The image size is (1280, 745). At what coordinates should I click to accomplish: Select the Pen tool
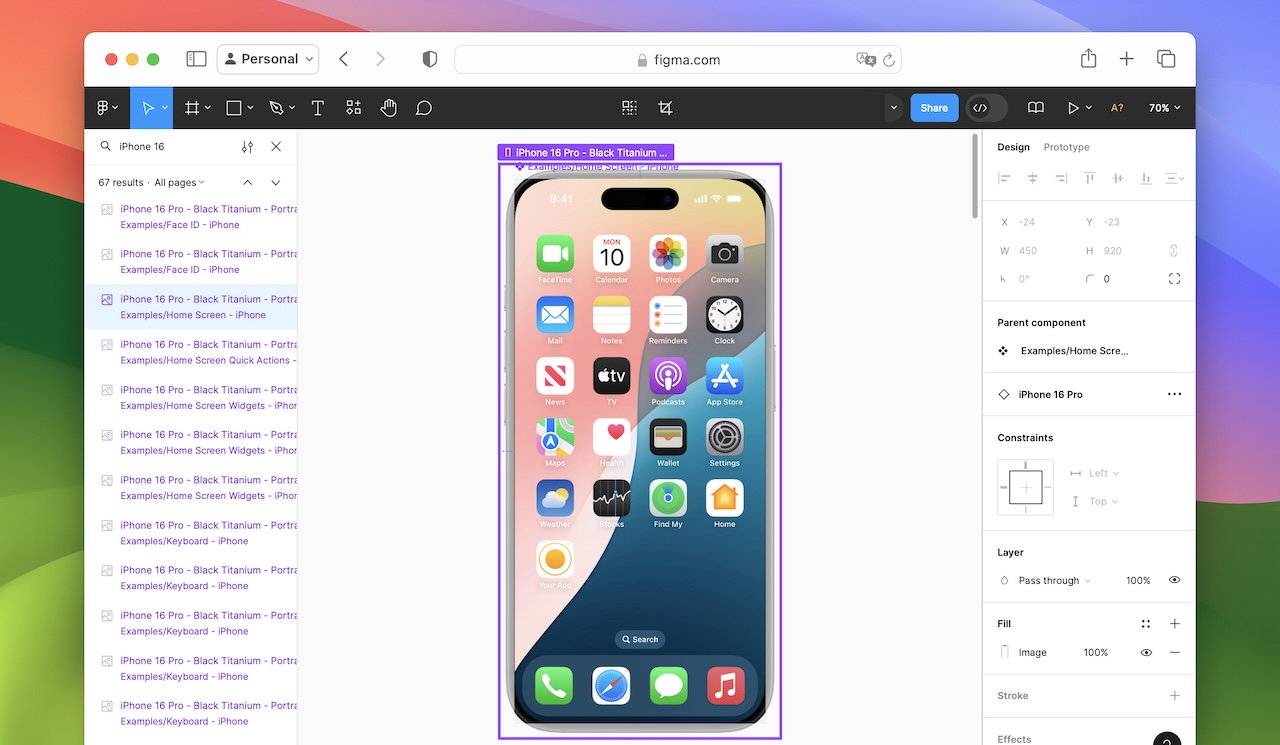(x=276, y=108)
